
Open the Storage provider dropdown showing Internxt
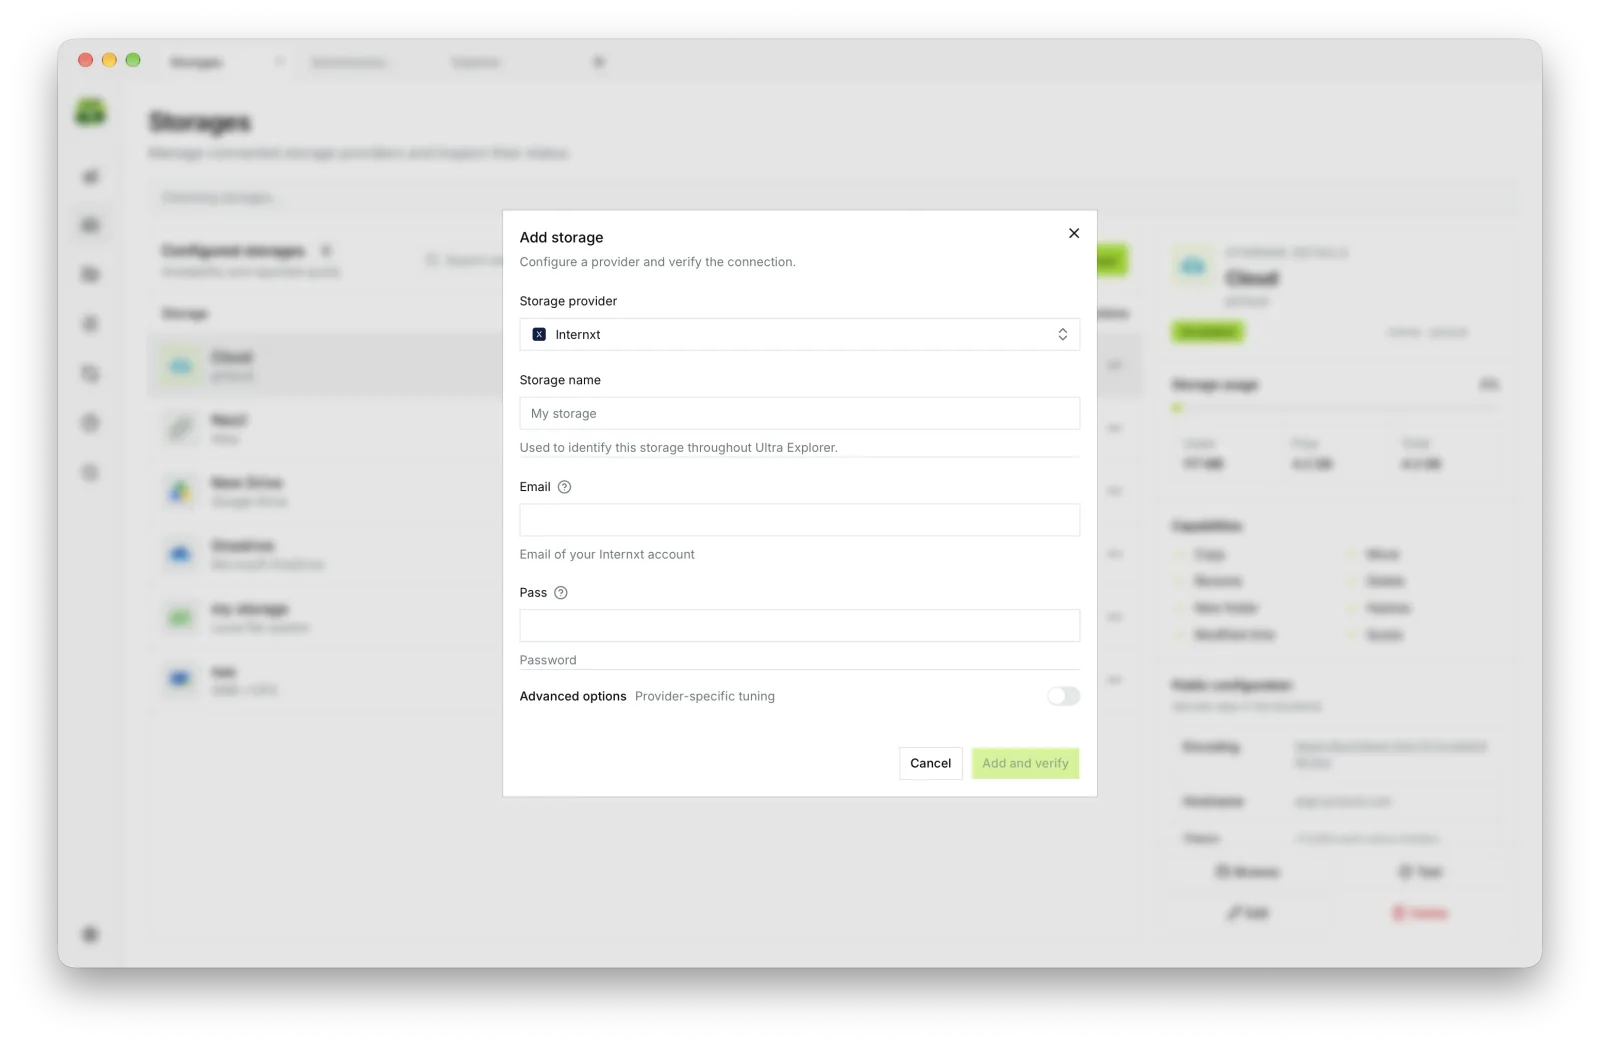click(799, 334)
